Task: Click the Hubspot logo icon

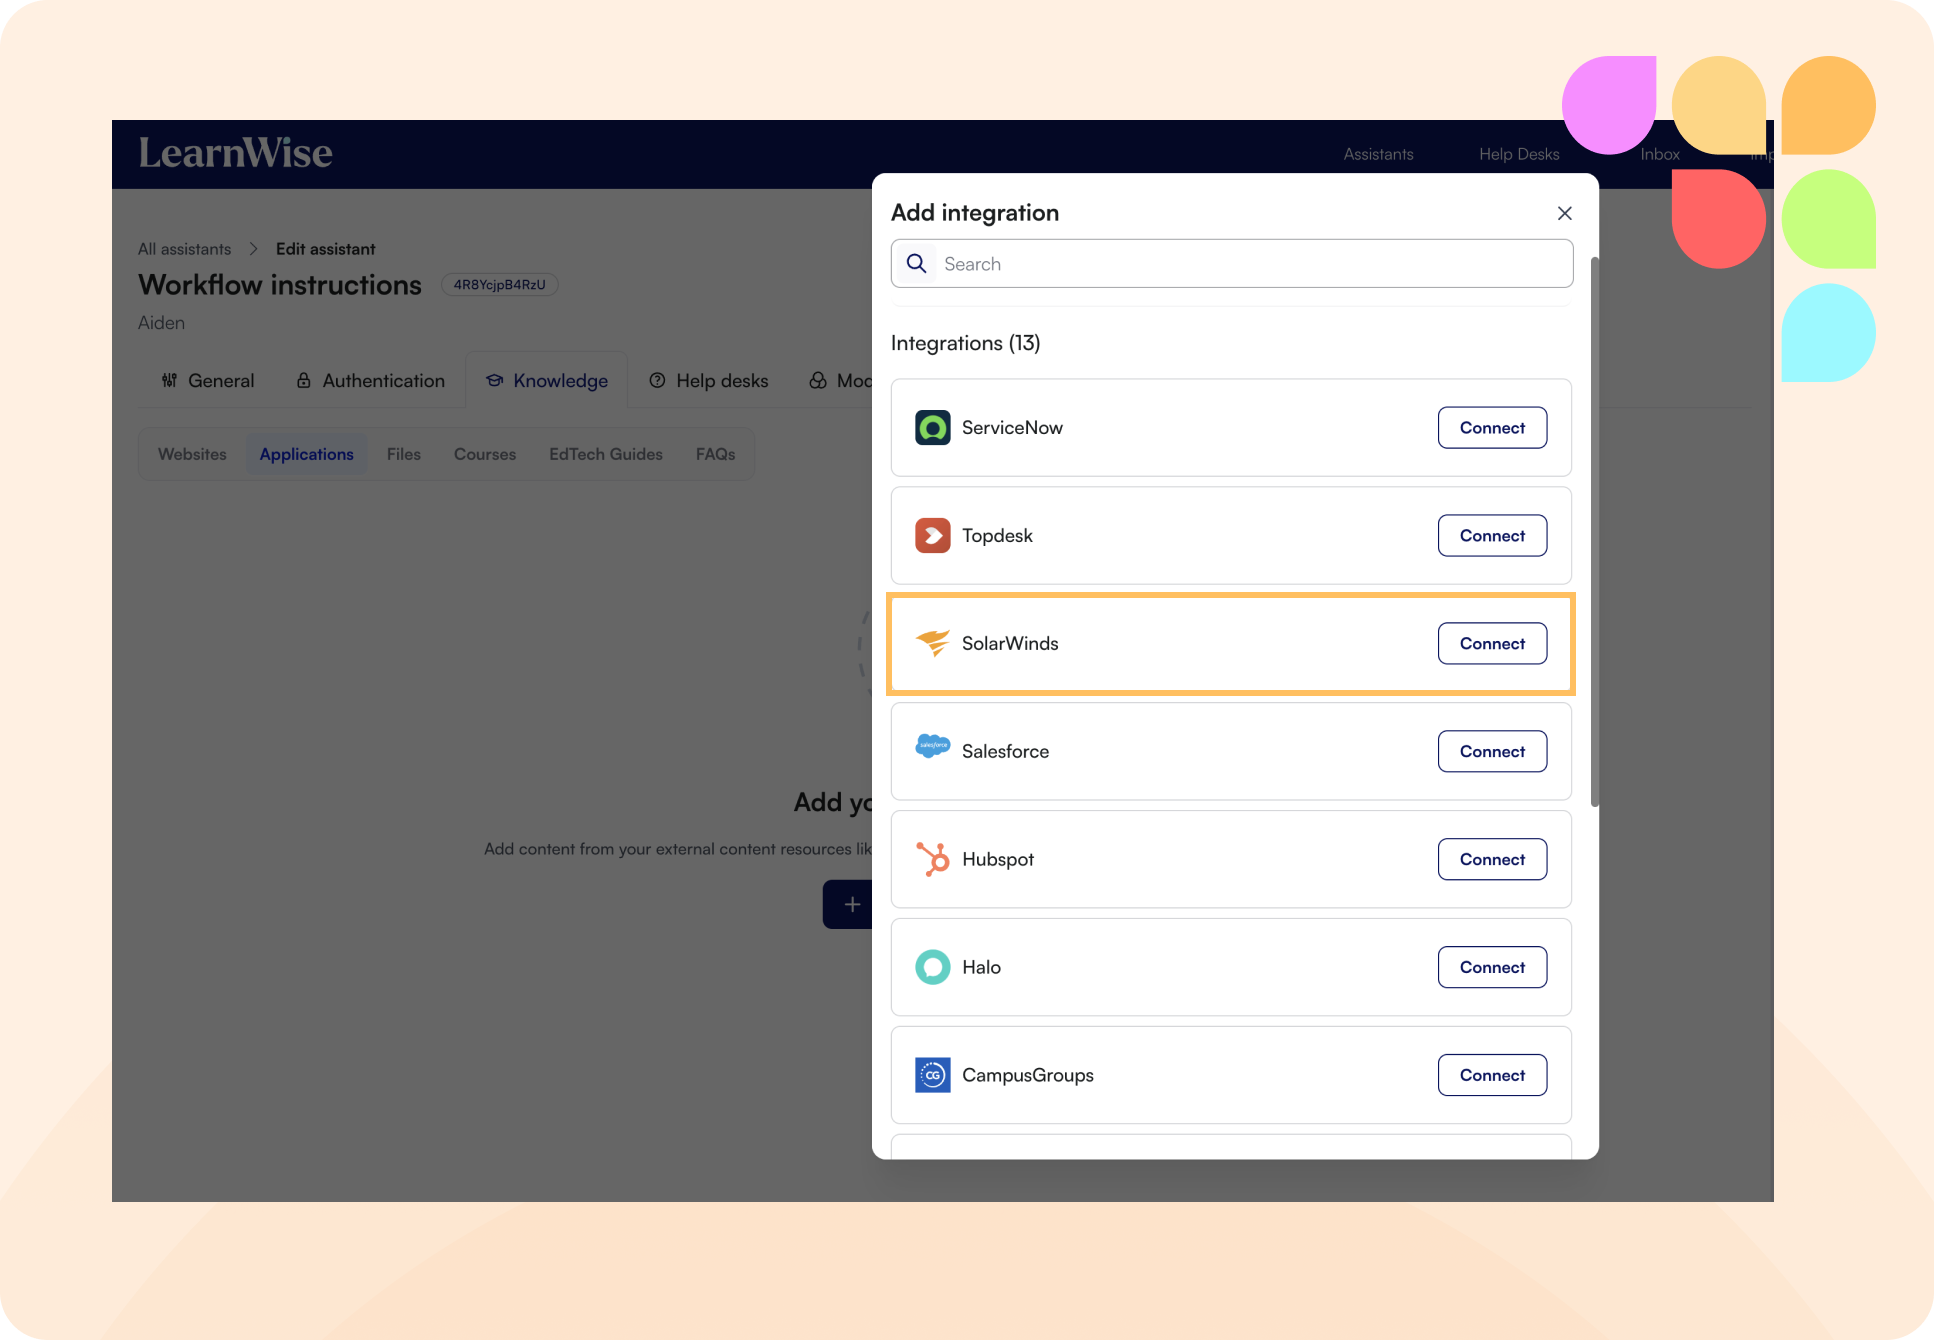Action: click(932, 859)
